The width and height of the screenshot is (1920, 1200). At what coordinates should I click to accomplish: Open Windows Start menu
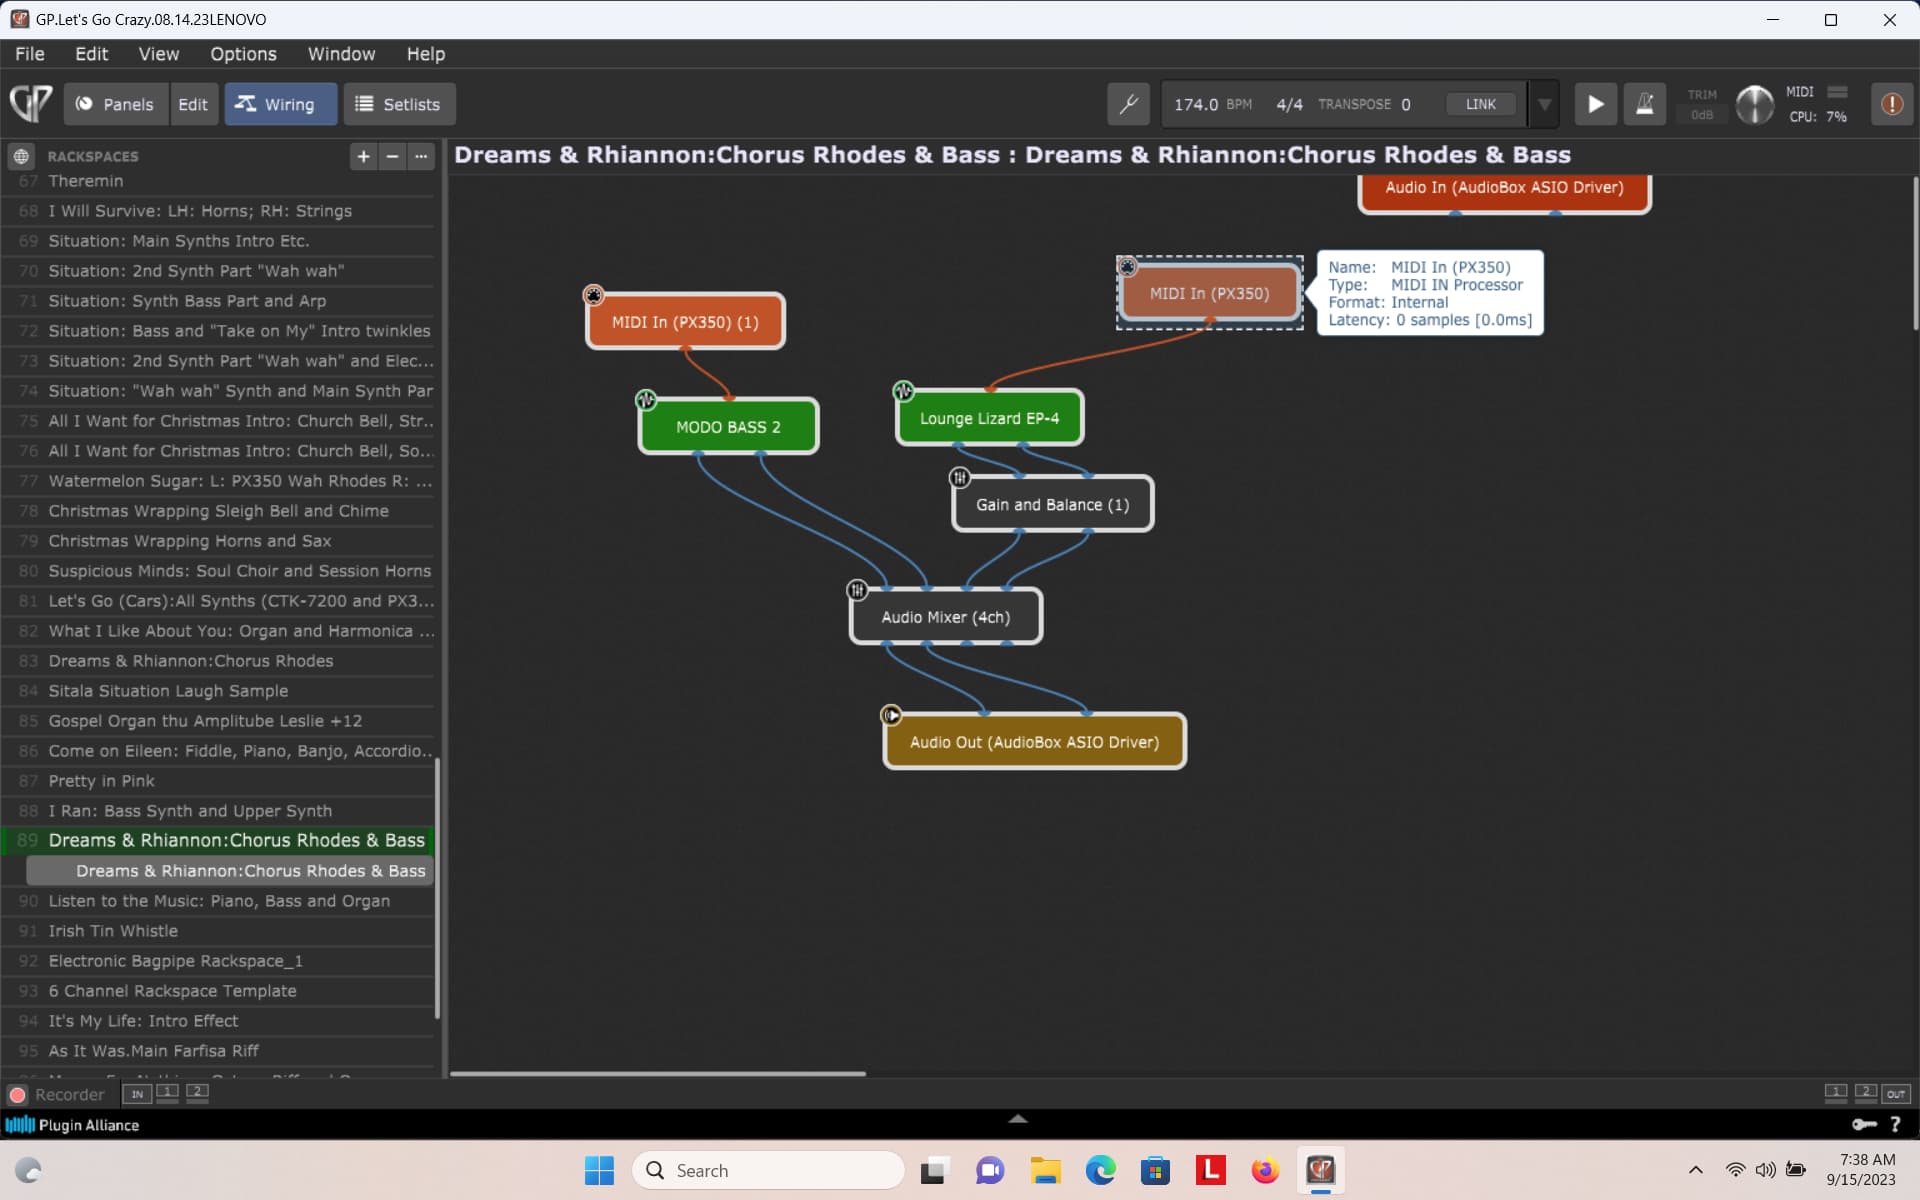click(599, 1170)
